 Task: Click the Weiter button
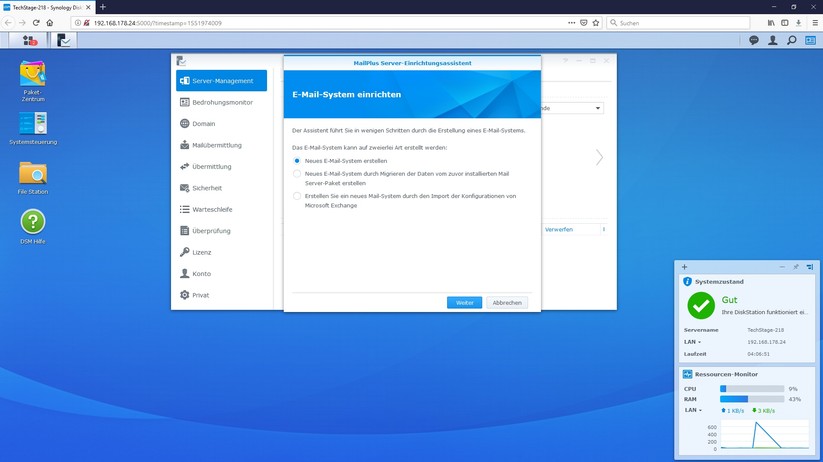pos(464,302)
